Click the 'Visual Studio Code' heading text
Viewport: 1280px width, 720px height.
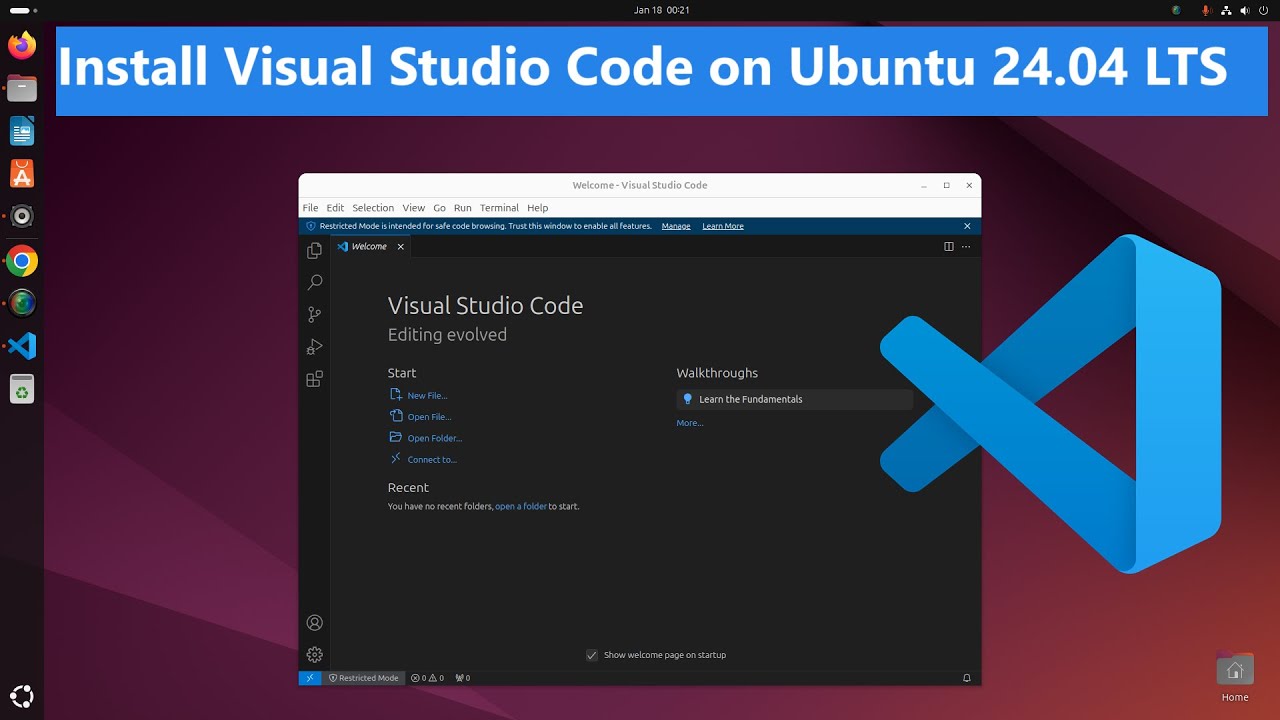pyautogui.click(x=485, y=306)
